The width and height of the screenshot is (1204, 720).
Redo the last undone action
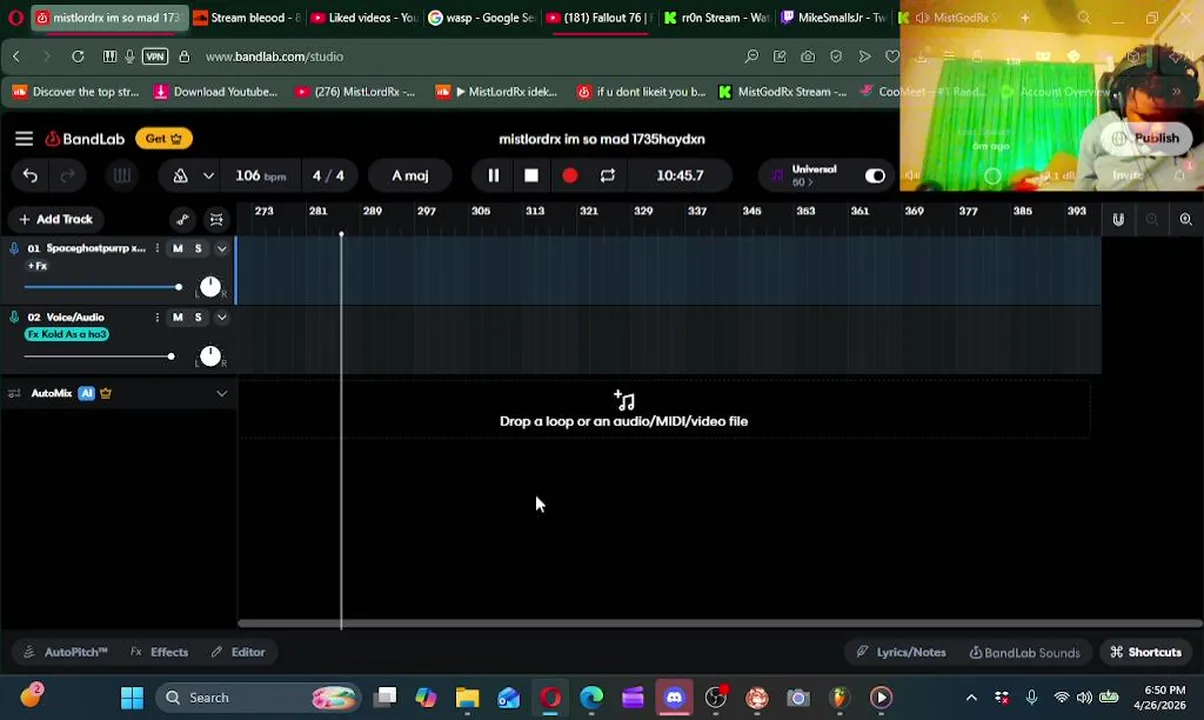click(x=67, y=176)
